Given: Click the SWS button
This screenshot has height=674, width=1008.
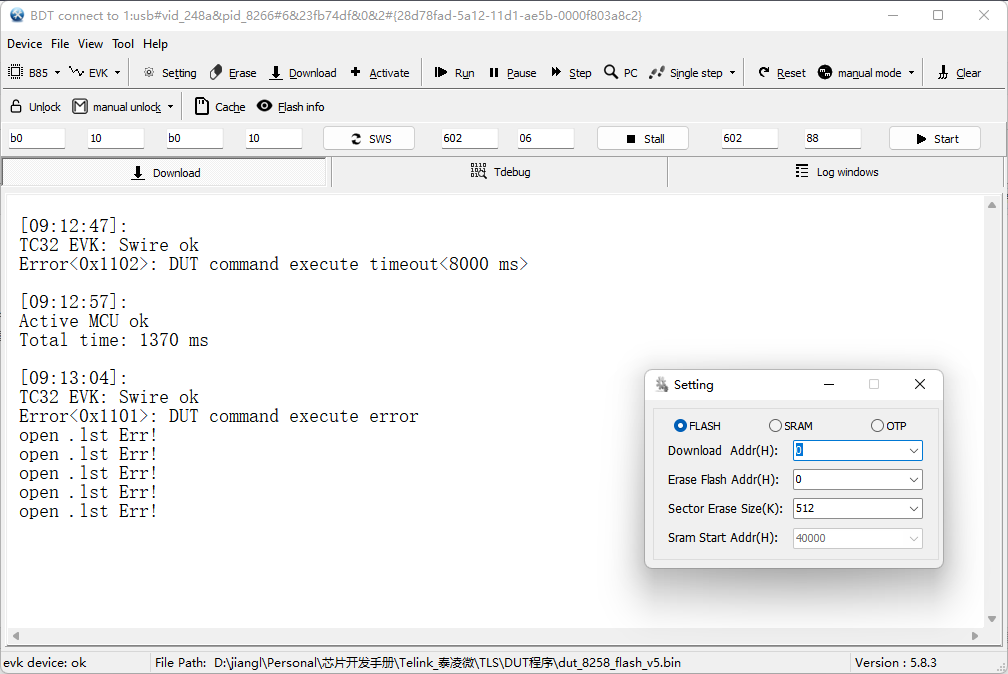Looking at the screenshot, I should [x=369, y=138].
